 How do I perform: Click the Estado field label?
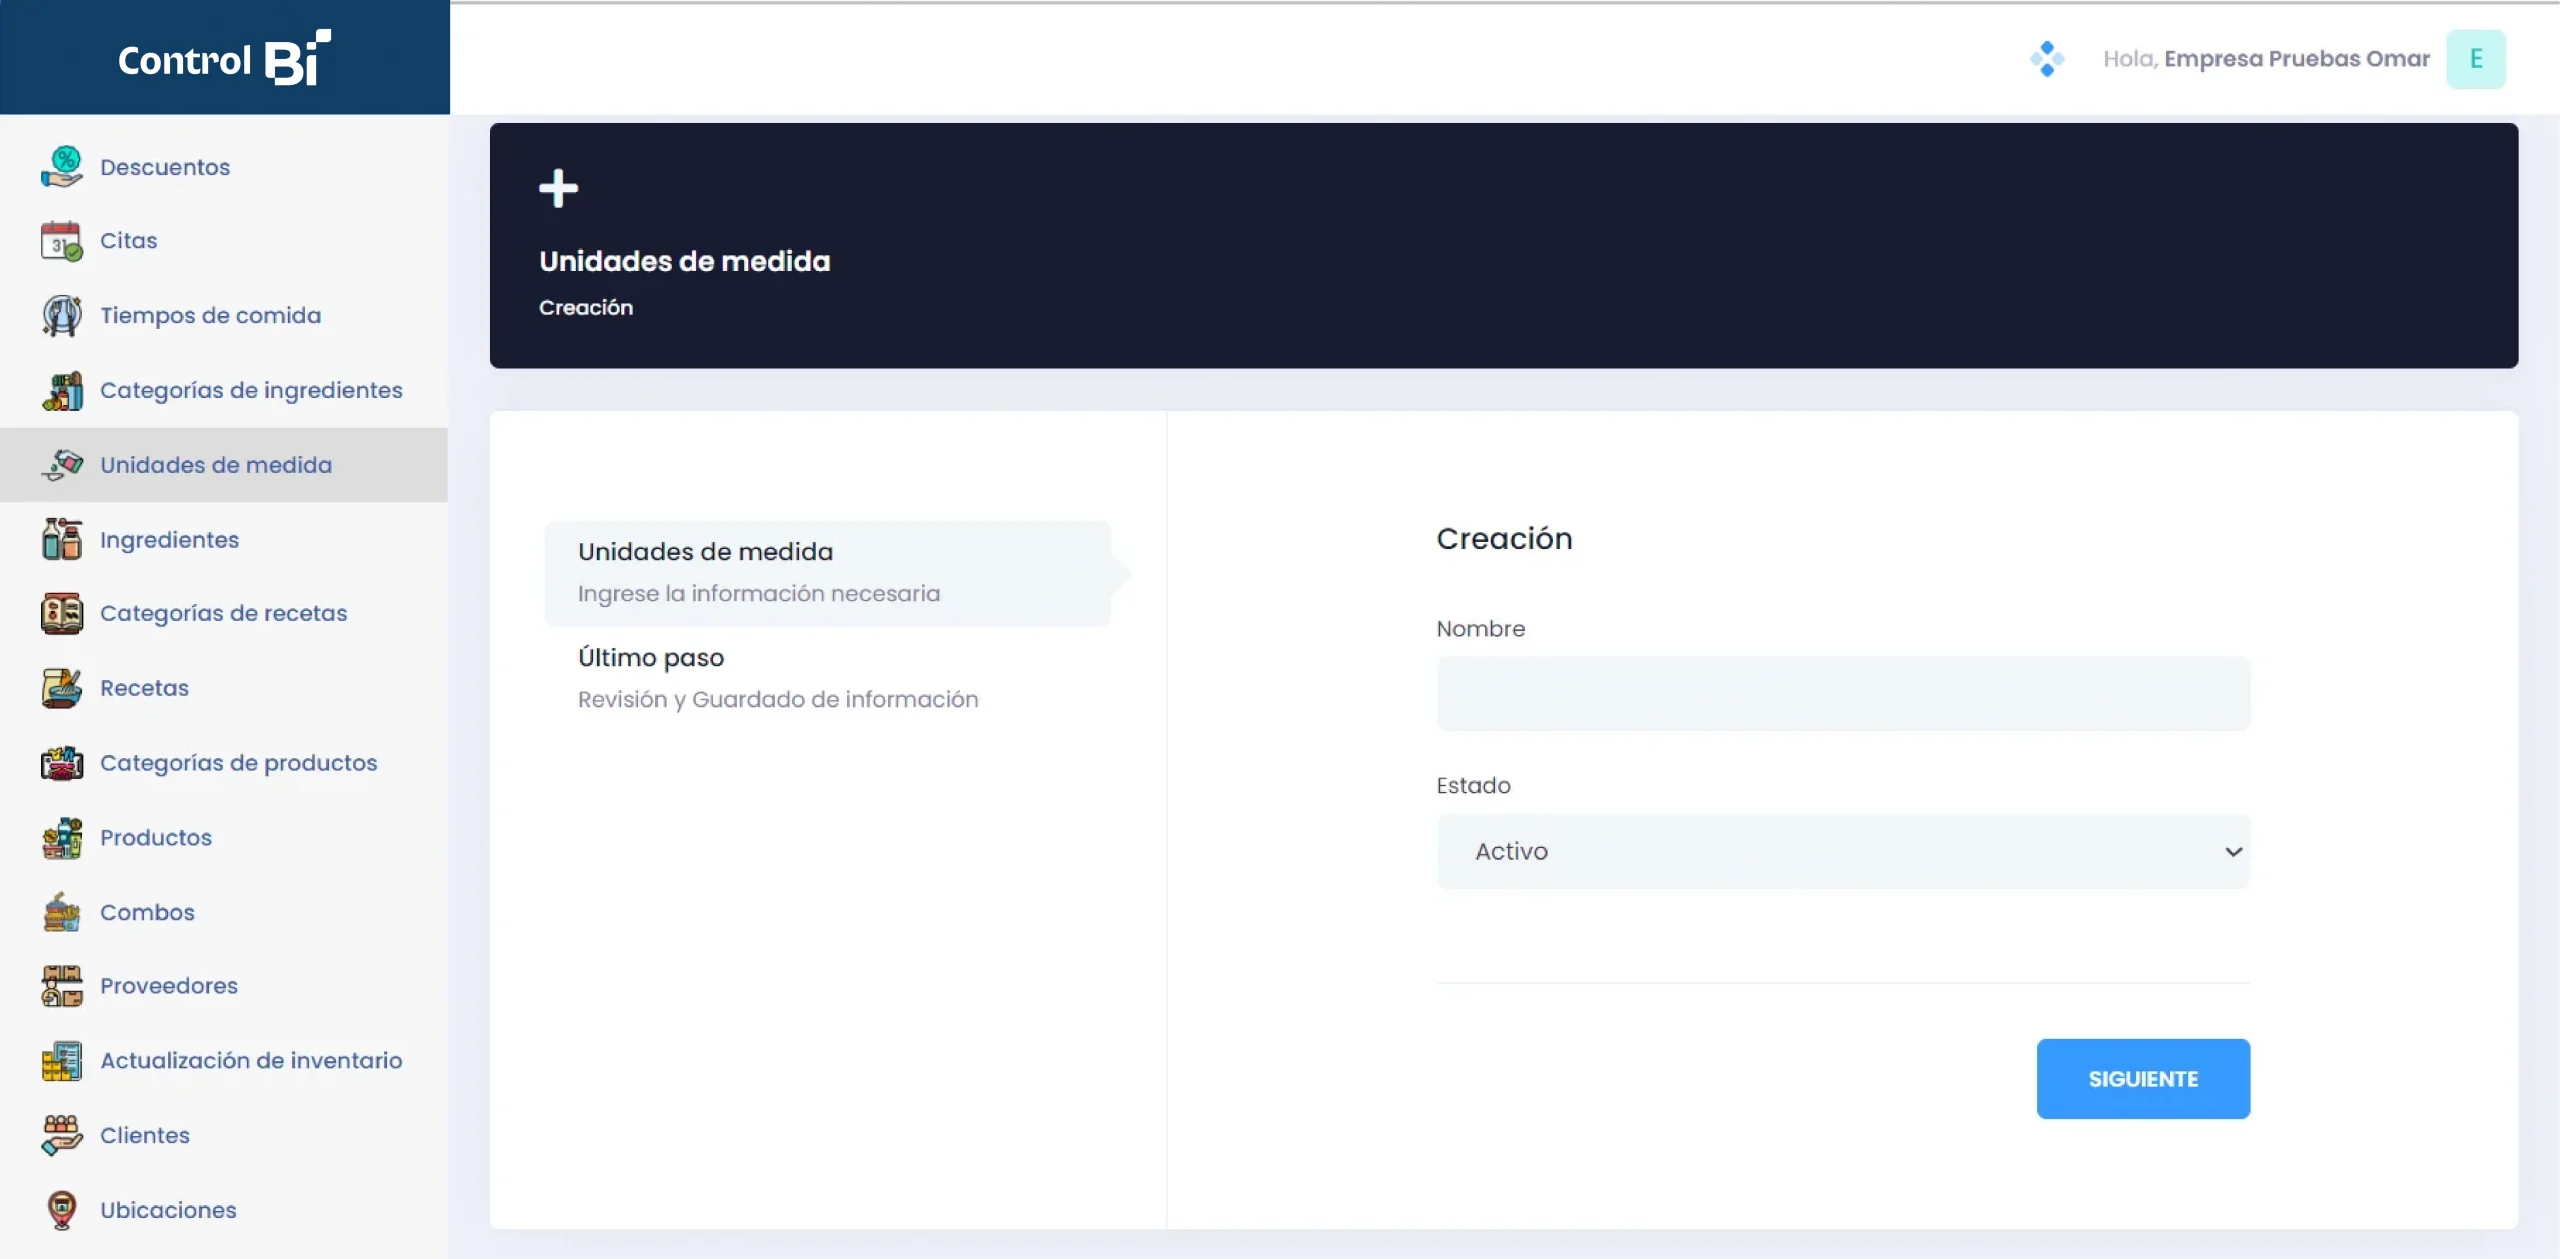tap(1473, 786)
